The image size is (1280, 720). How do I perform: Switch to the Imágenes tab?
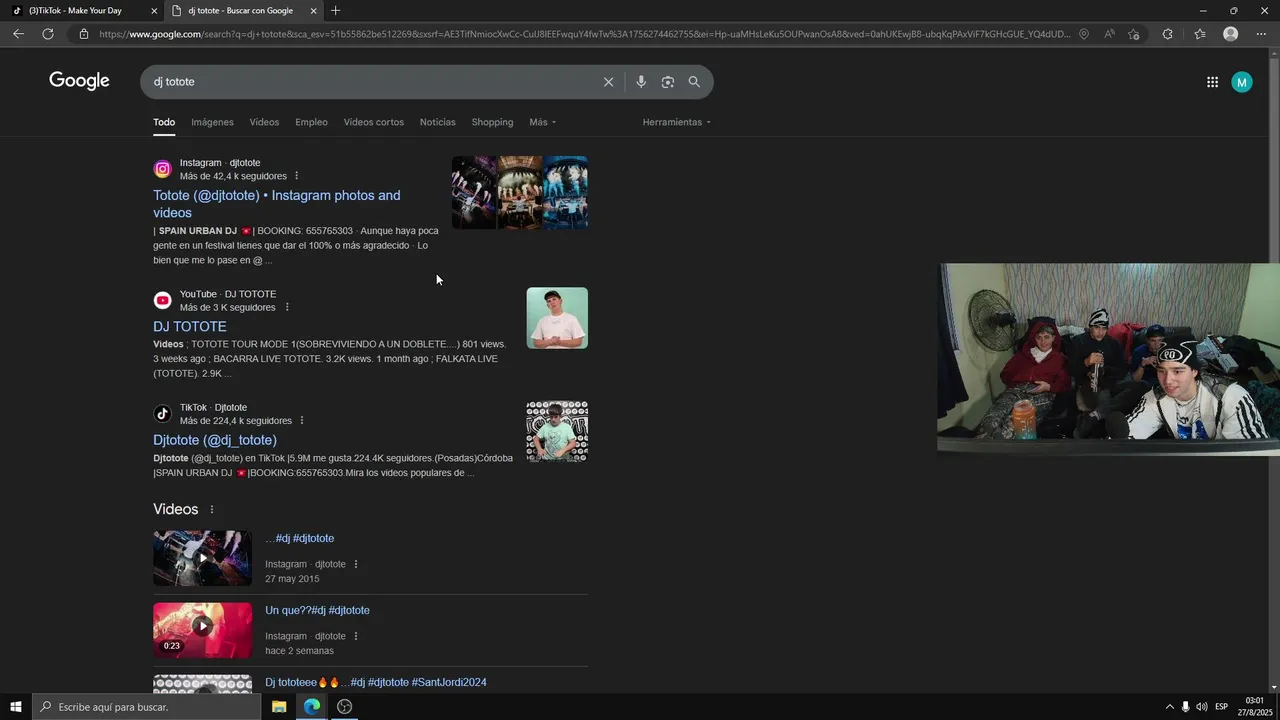(x=212, y=122)
